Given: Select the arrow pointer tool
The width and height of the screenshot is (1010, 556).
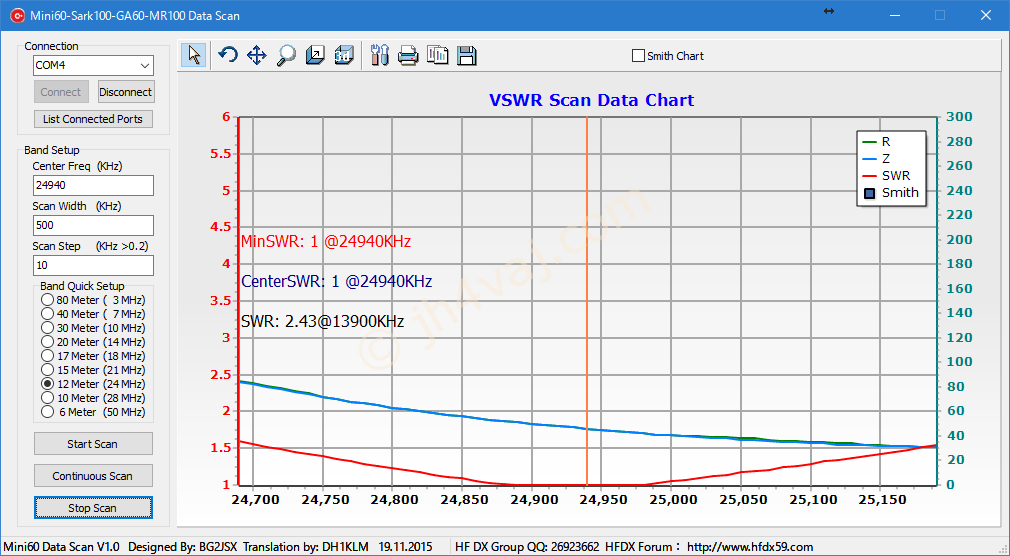Looking at the screenshot, I should 193,55.
